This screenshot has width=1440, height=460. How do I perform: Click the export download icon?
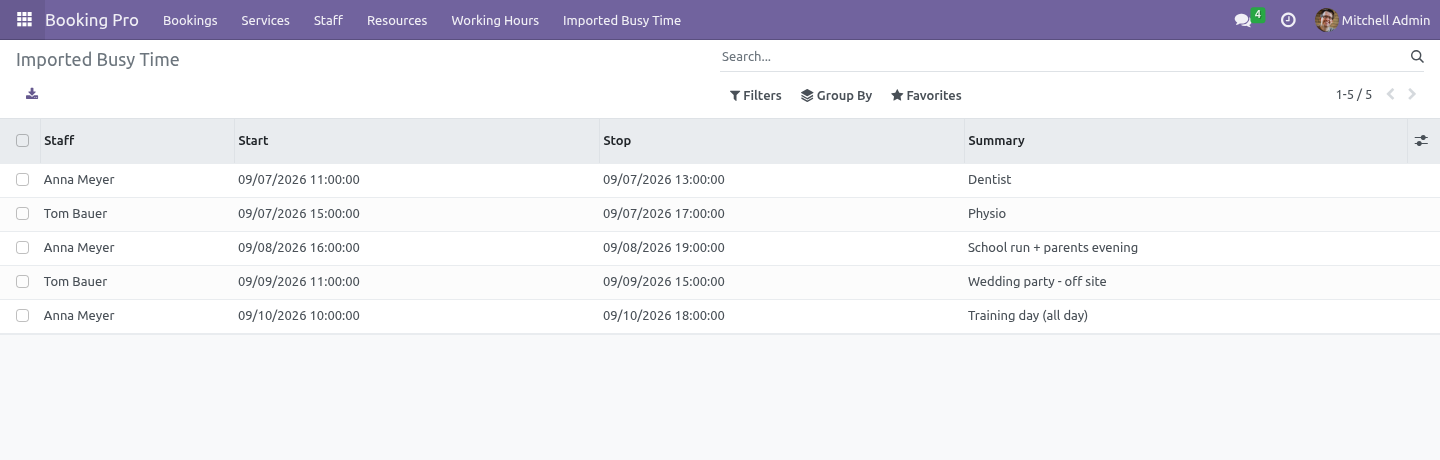pos(32,94)
